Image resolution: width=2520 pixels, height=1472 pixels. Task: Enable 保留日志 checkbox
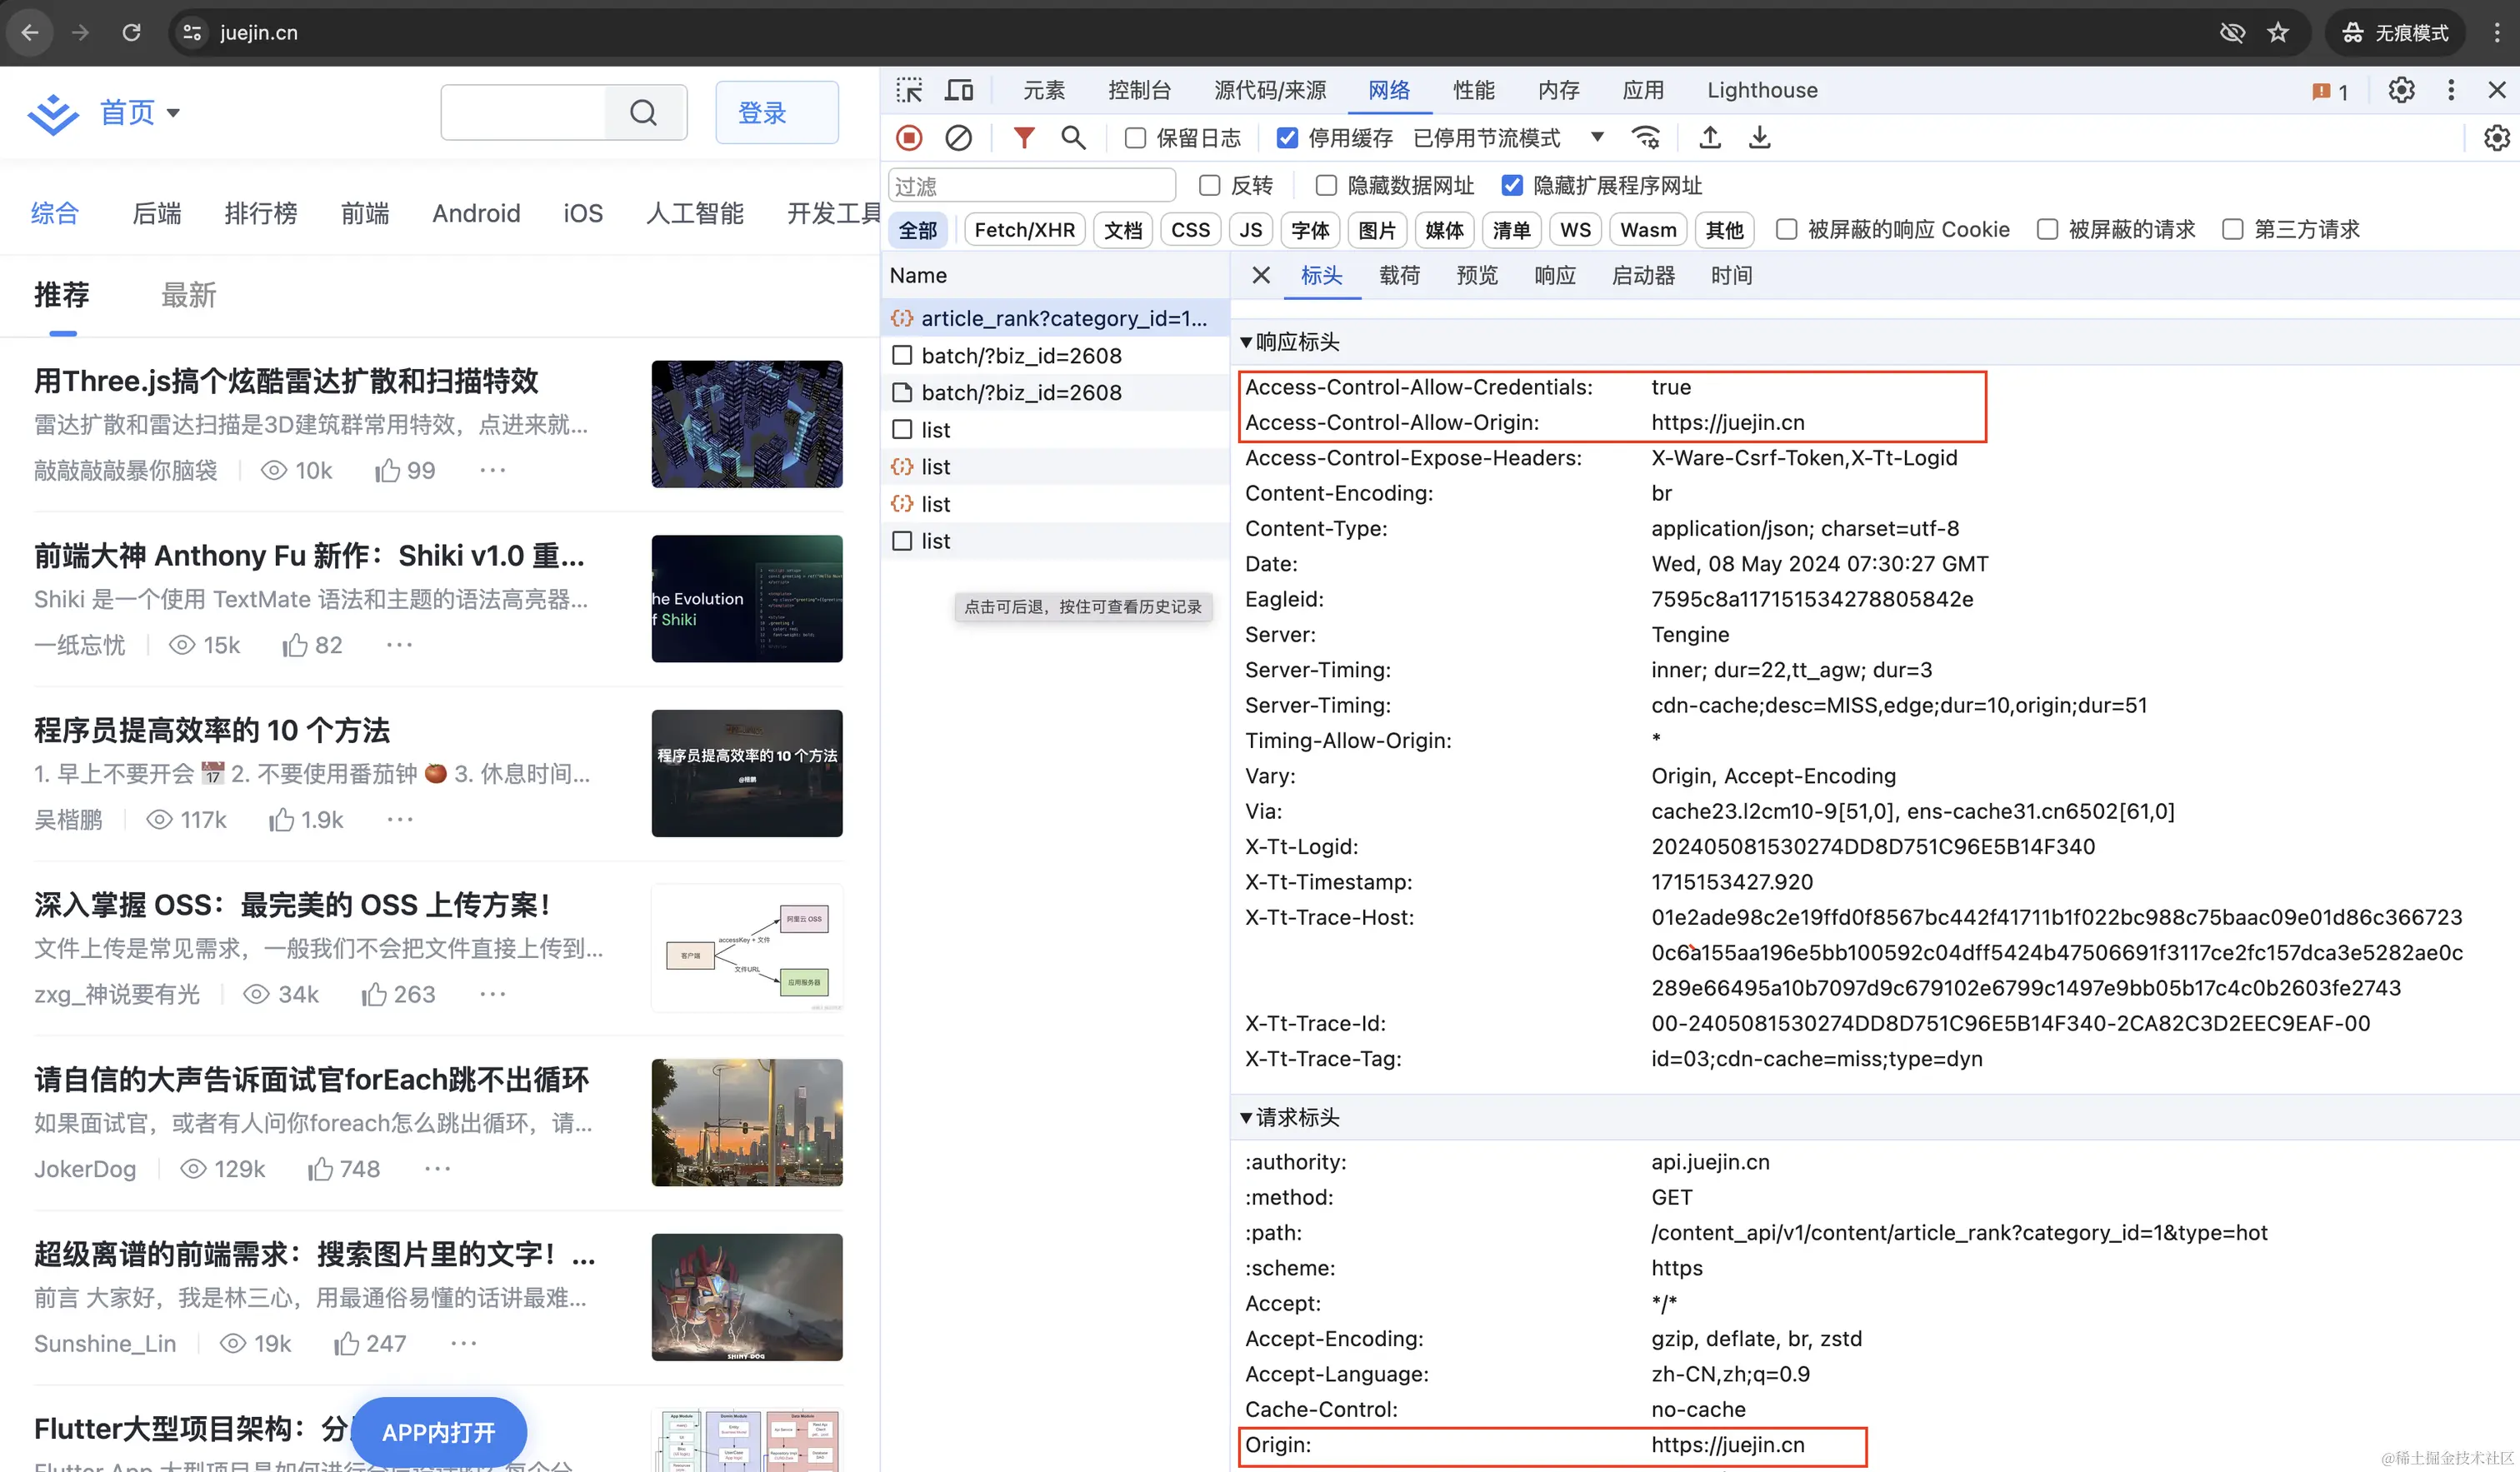[x=1135, y=138]
